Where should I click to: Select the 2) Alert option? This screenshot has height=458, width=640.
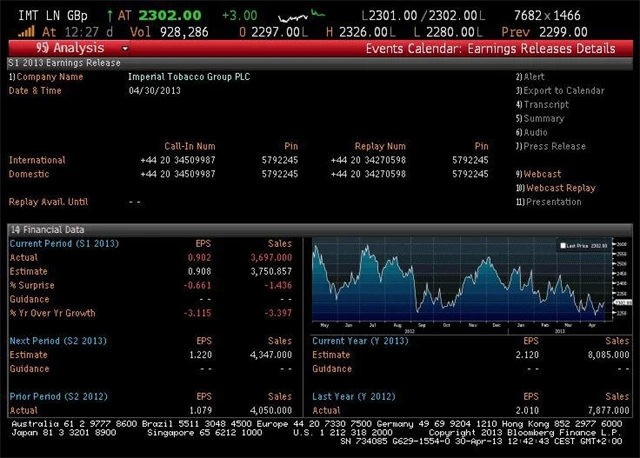(530, 77)
